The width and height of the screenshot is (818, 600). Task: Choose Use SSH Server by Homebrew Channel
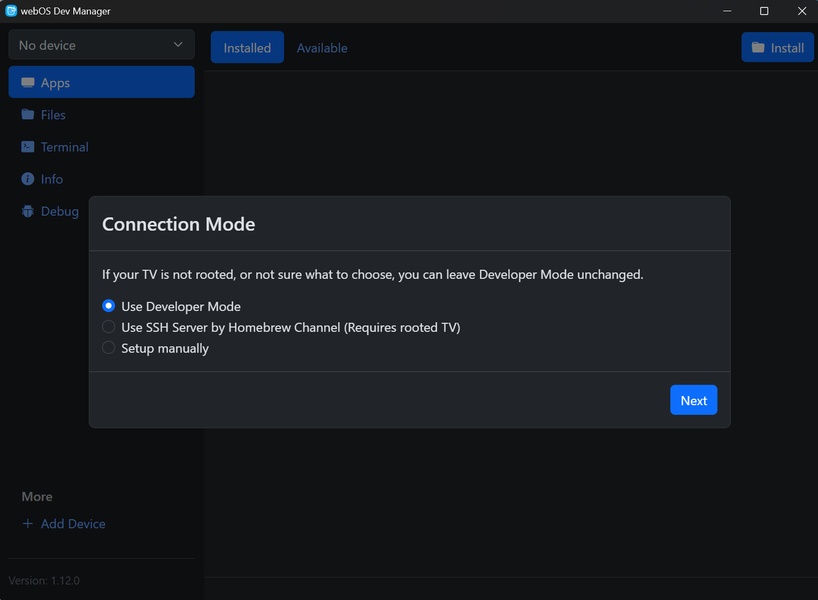click(109, 327)
